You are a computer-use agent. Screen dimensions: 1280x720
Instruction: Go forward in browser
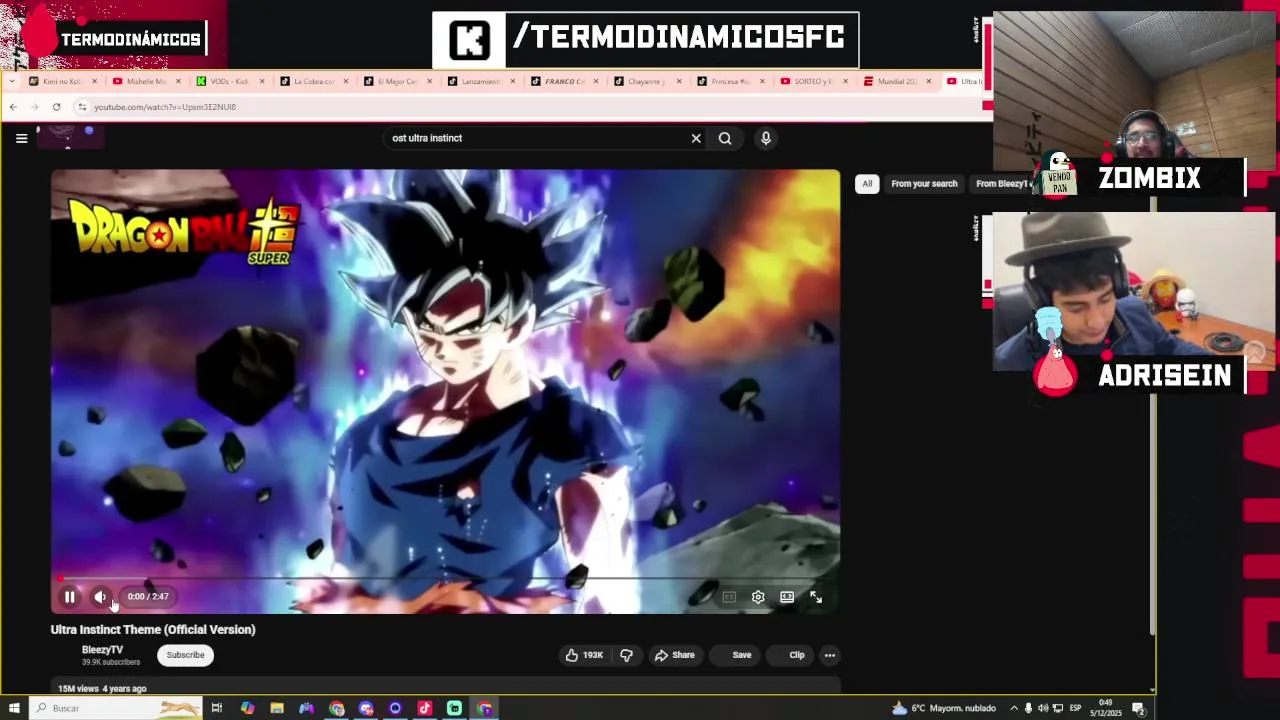[34, 107]
